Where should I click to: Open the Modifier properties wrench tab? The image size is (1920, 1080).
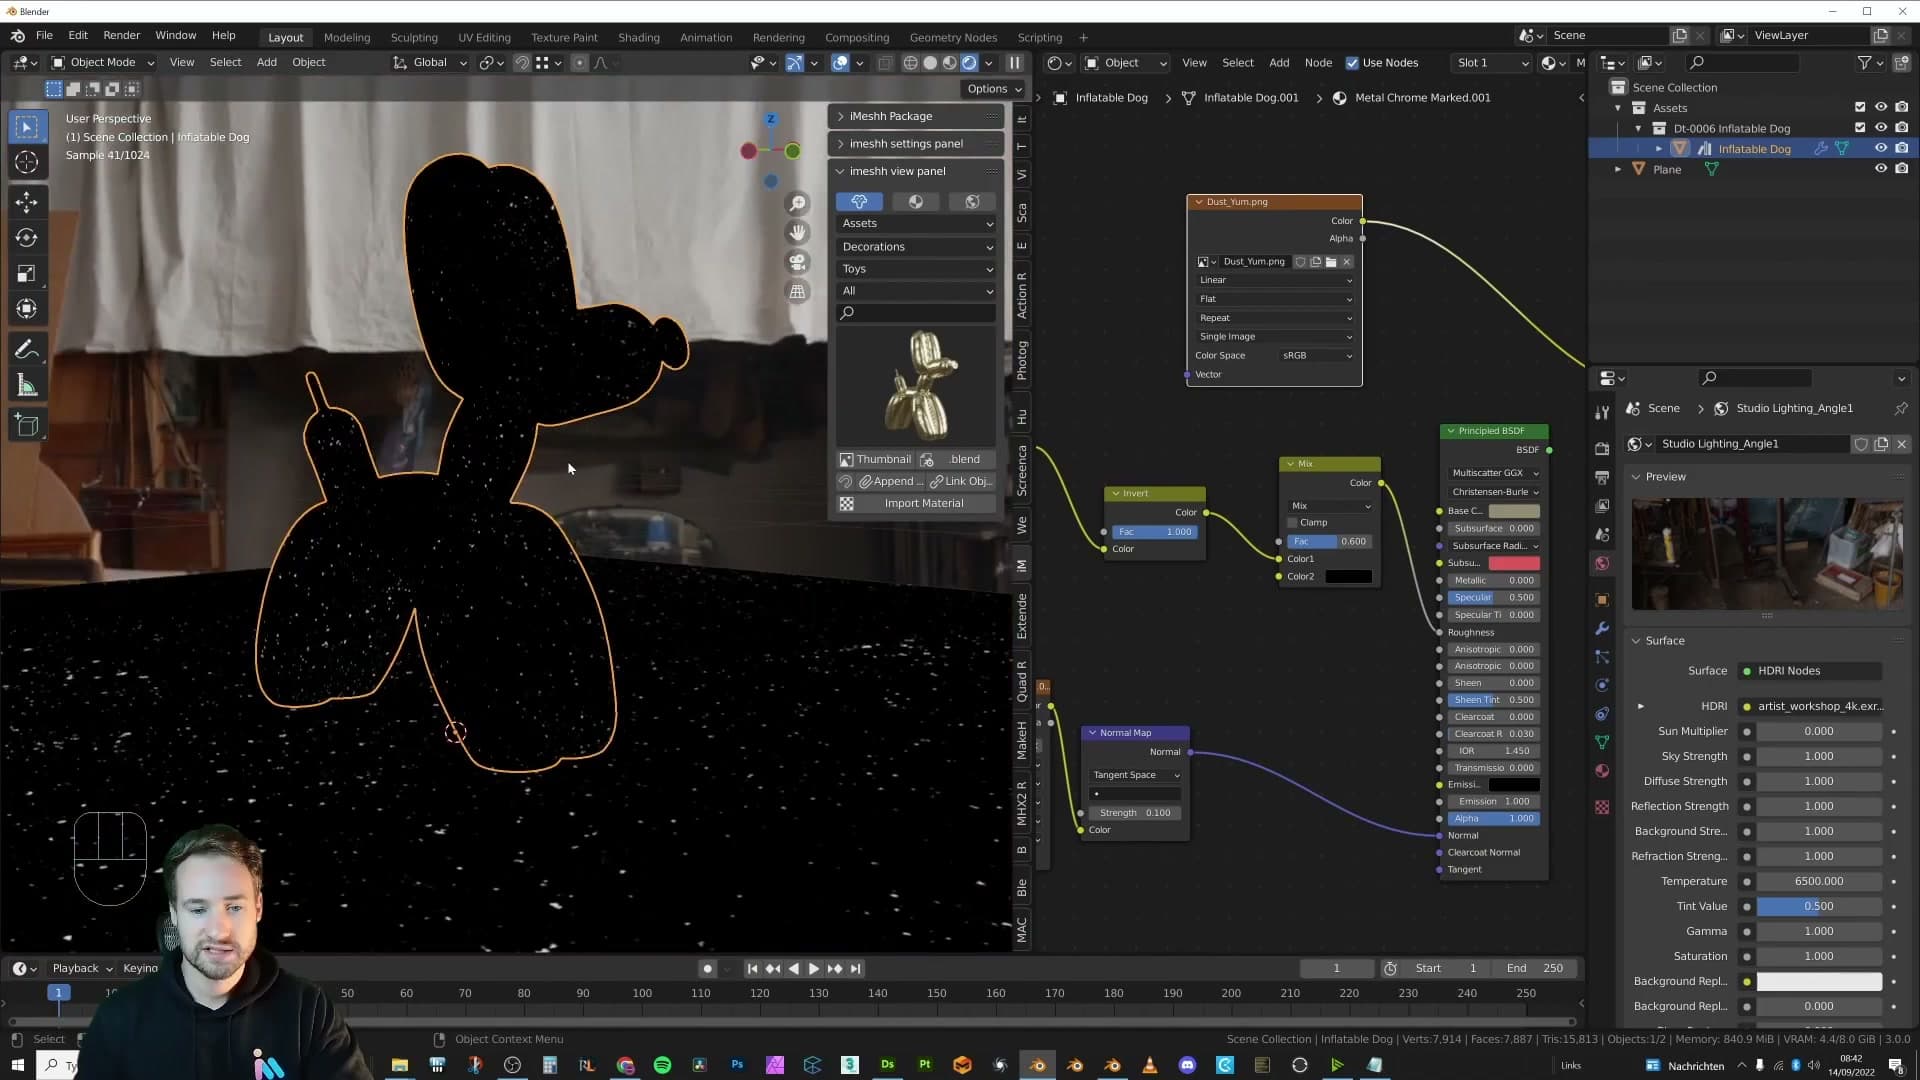pyautogui.click(x=1602, y=628)
